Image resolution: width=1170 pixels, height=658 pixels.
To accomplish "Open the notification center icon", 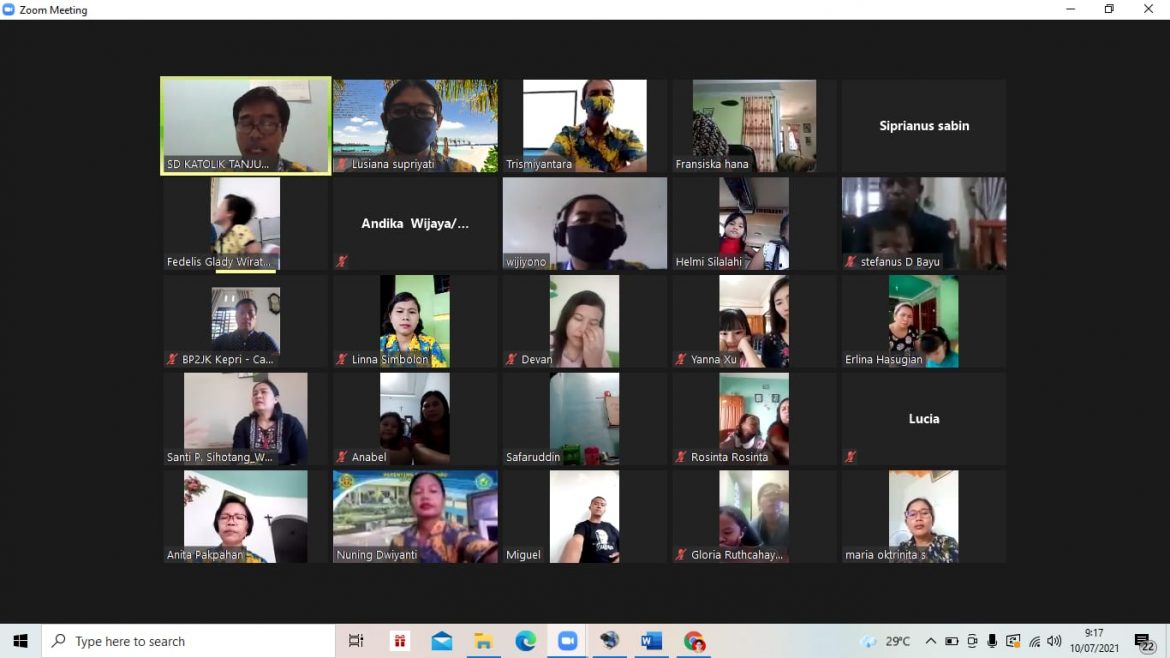I will click(x=1144, y=641).
